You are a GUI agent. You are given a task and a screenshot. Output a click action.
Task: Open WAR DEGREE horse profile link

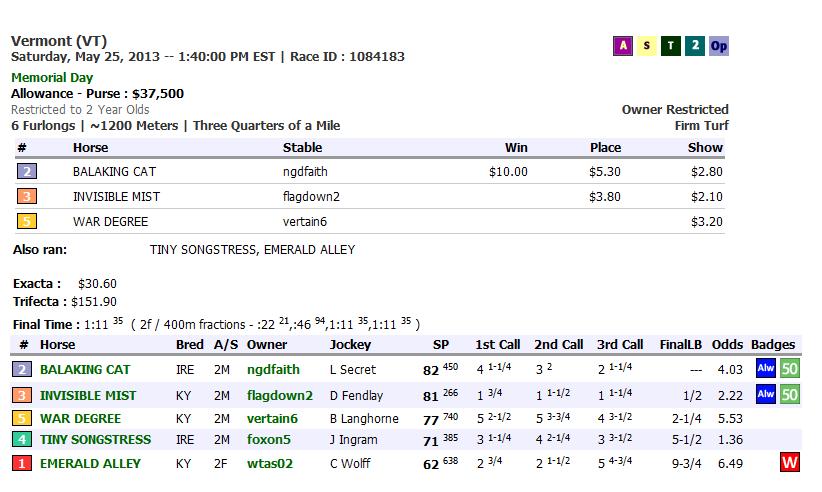click(x=80, y=419)
